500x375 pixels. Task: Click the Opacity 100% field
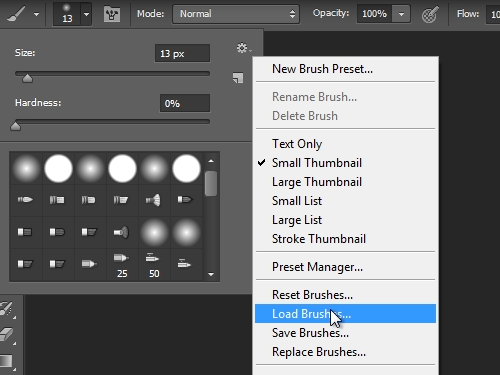click(374, 14)
